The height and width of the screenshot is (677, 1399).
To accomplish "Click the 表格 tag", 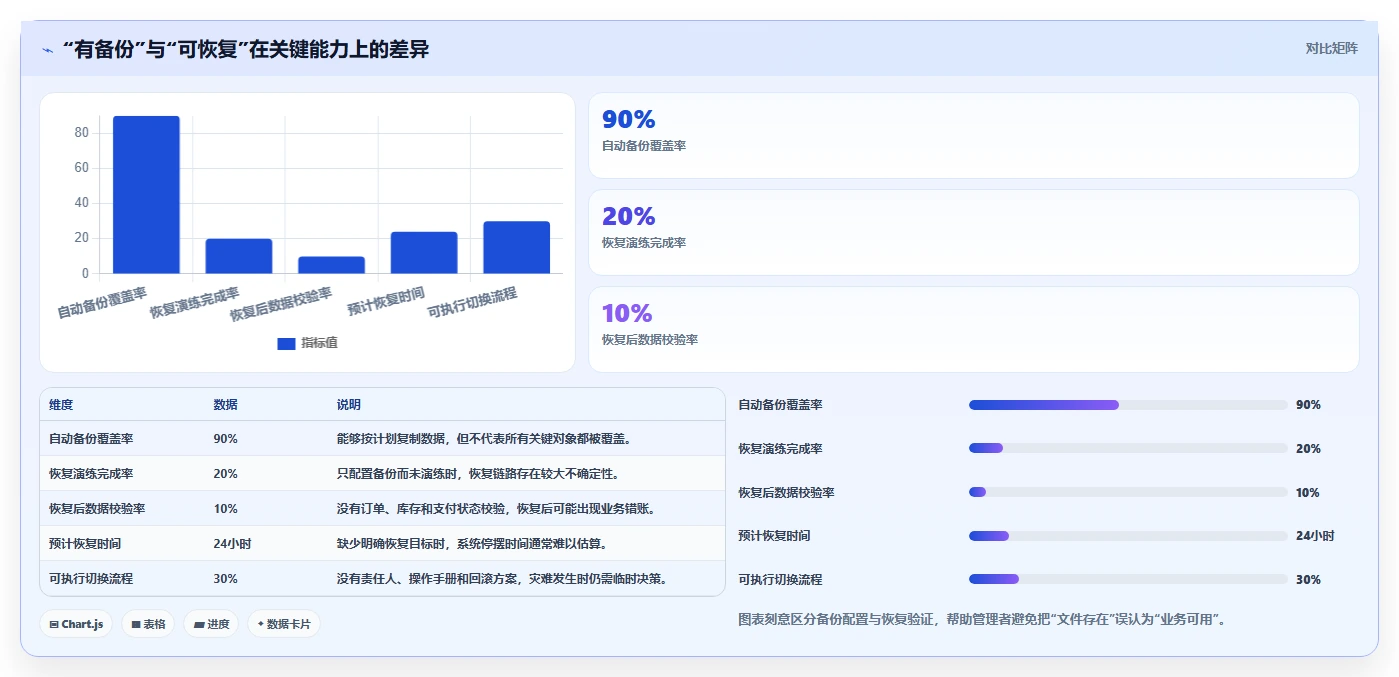I will pos(148,624).
